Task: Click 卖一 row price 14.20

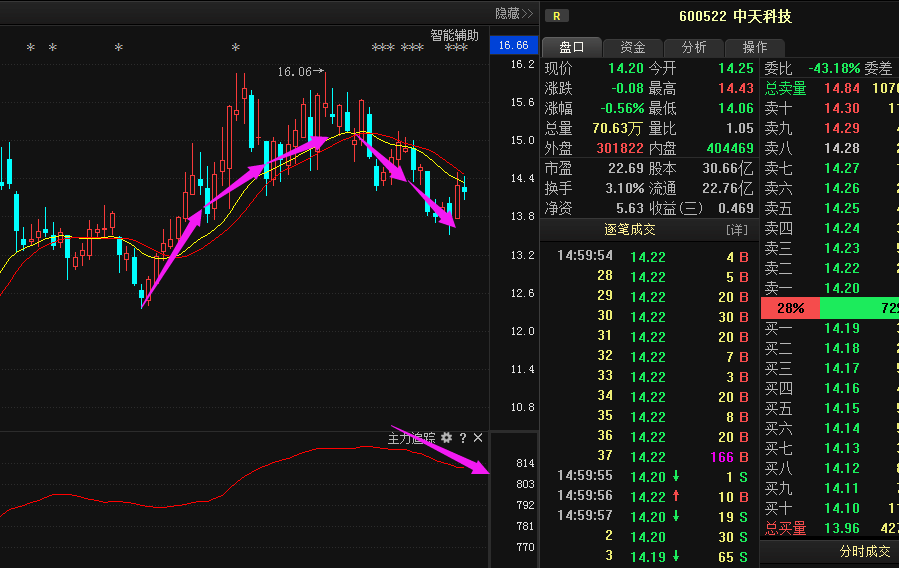Action: coord(842,288)
